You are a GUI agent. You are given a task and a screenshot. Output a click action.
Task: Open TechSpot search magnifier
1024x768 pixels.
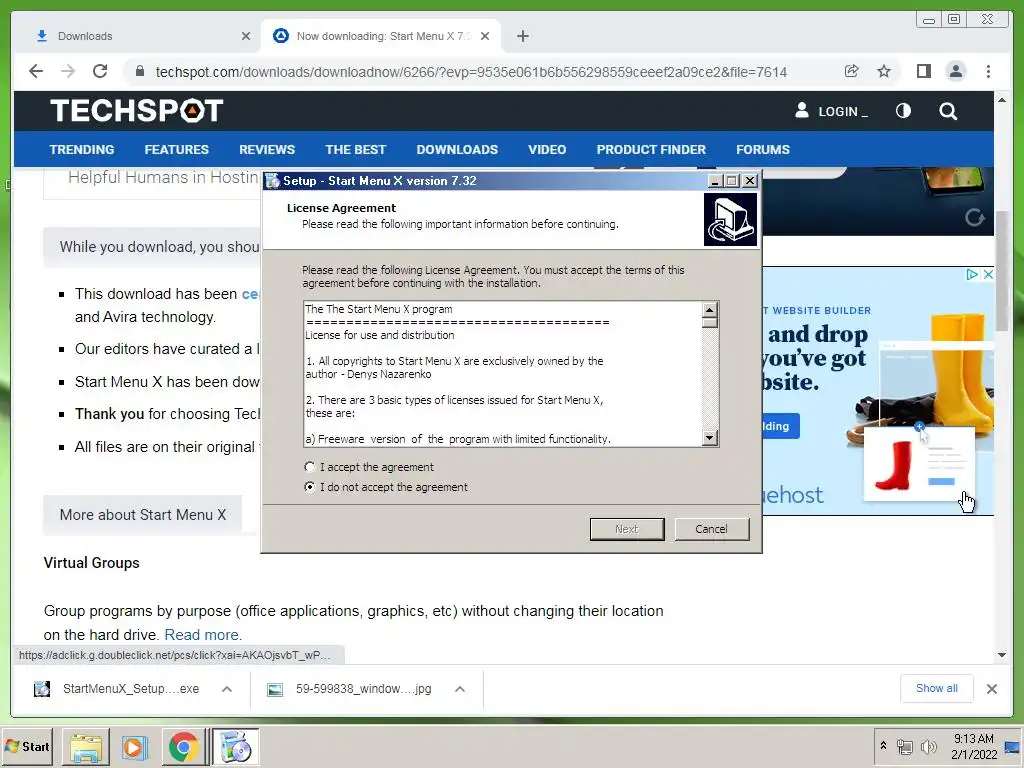coord(948,112)
